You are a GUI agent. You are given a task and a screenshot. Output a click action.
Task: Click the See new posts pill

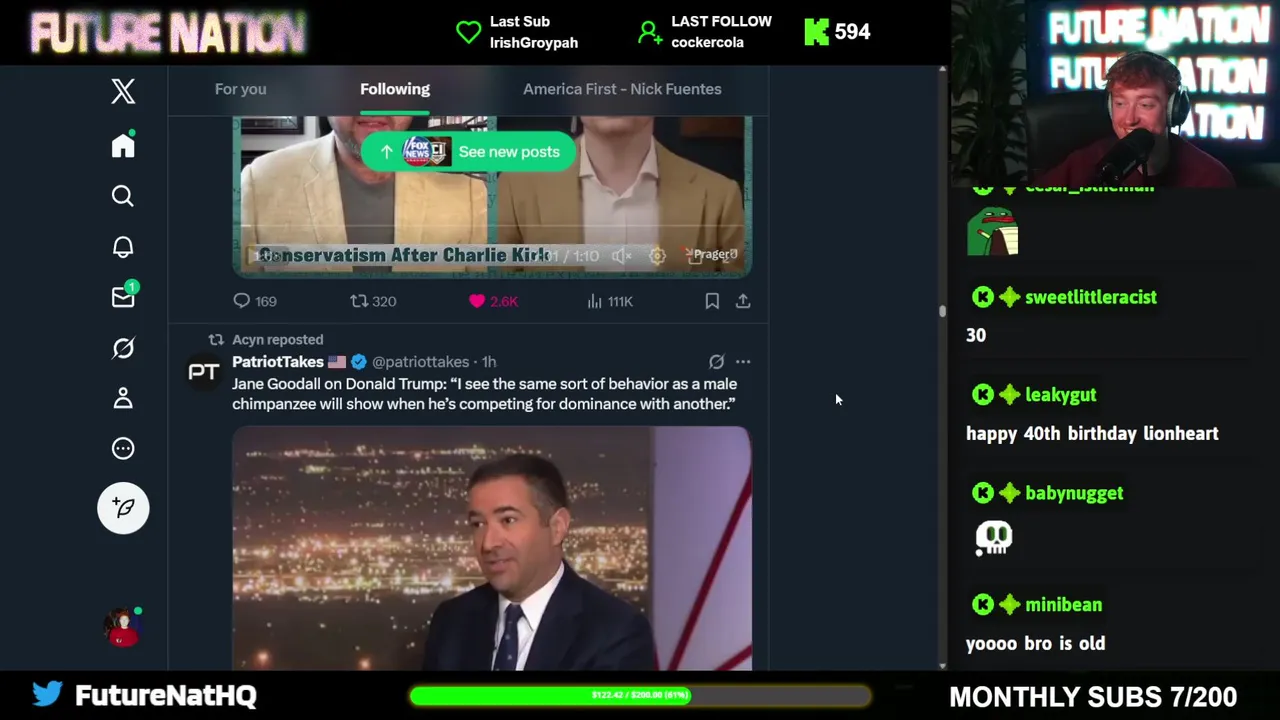point(468,152)
